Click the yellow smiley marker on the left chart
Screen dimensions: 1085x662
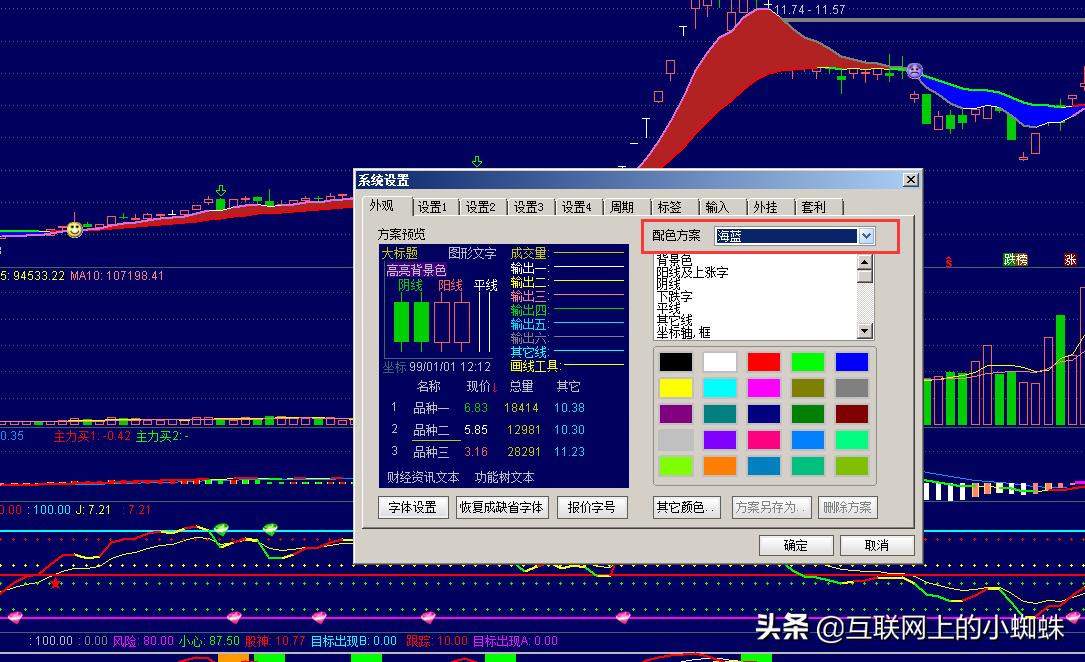74,230
